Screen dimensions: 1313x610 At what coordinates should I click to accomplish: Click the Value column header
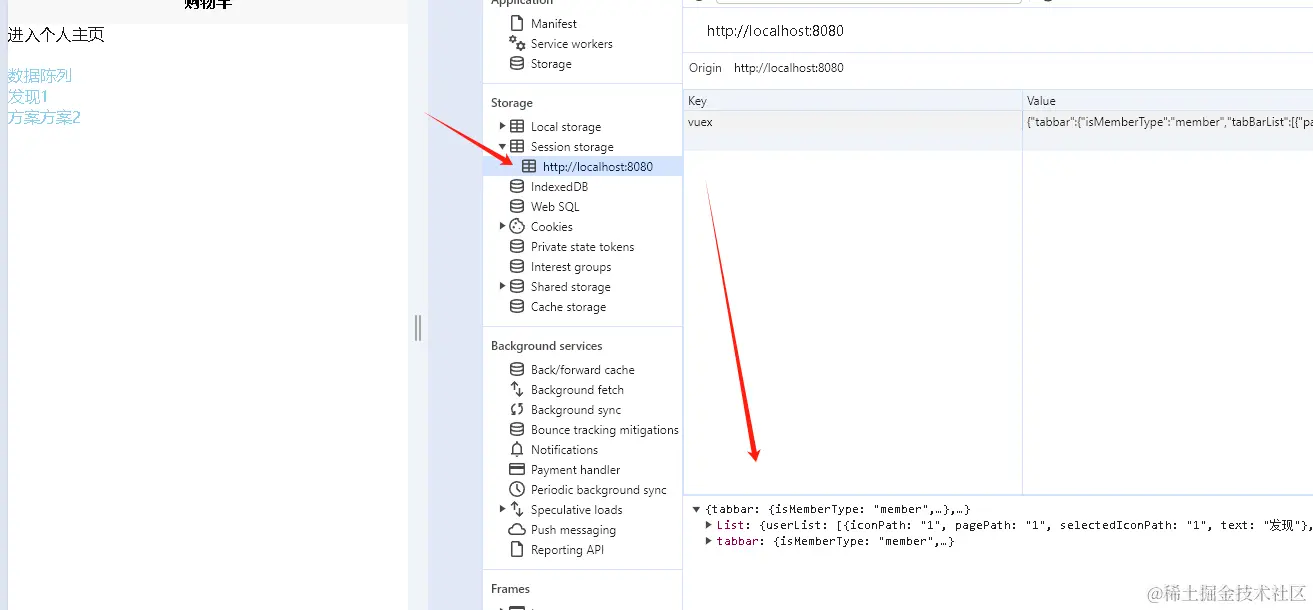click(x=1168, y=101)
